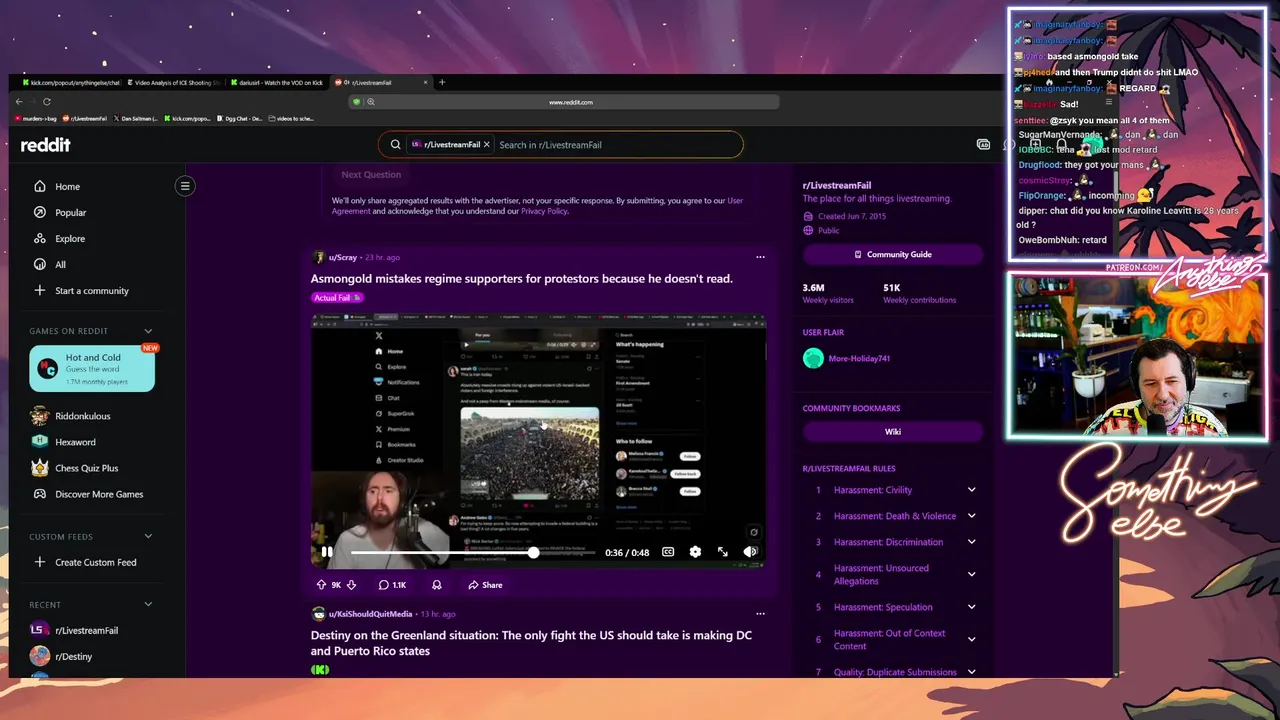1280x720 pixels.
Task: Open more options for u/Scray's post
Action: (760, 257)
